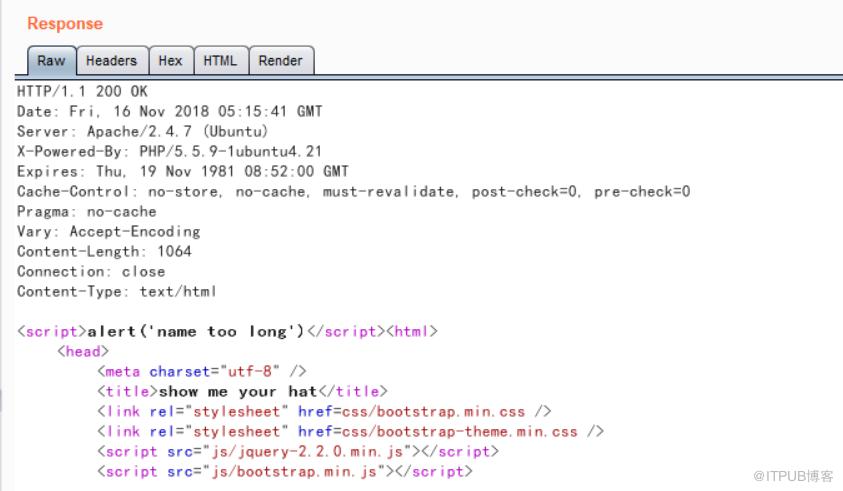Click the 'HTTP/1.1 200 OK' status line
The image size is (843, 491).
(82, 91)
